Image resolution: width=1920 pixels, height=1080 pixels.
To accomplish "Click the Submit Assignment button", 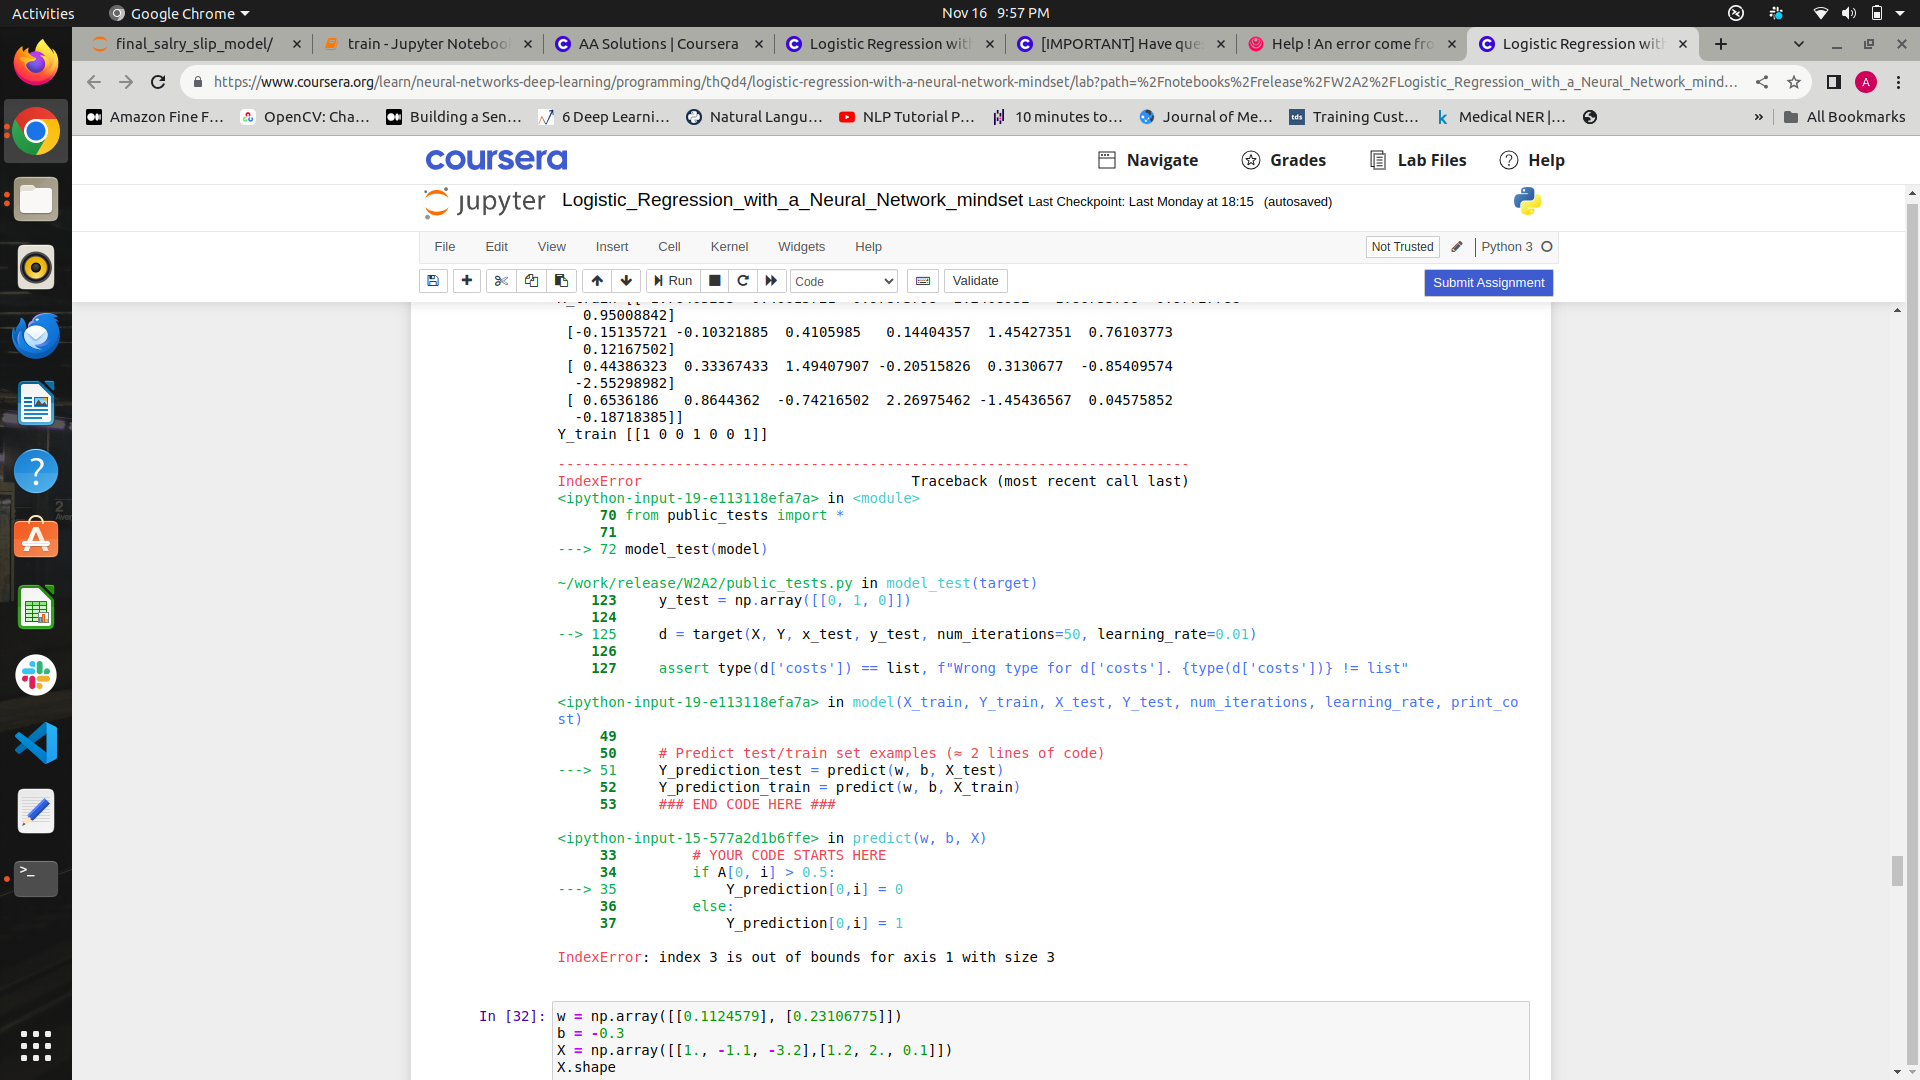I will (x=1487, y=283).
